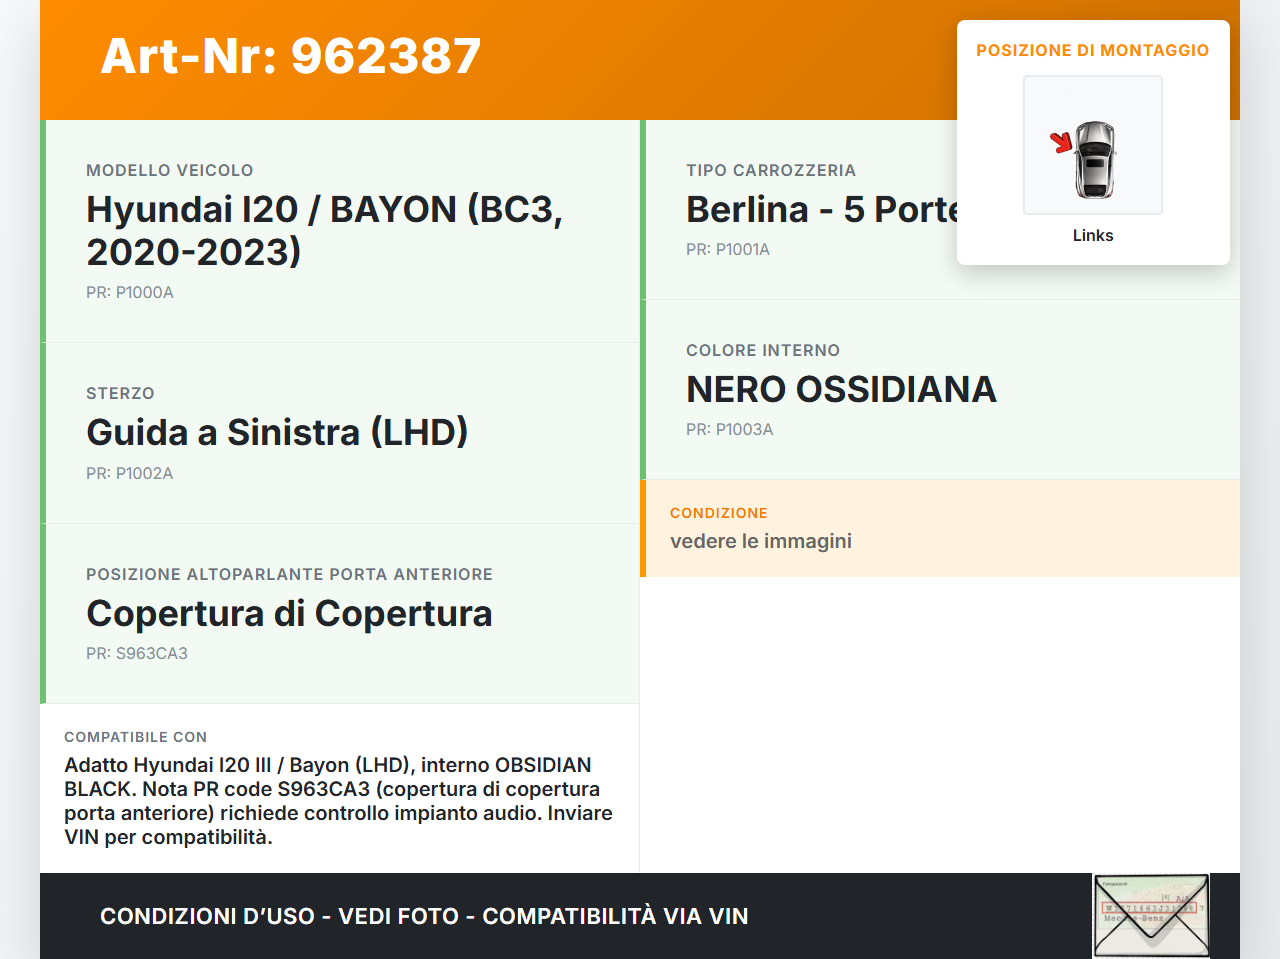This screenshot has width=1280, height=959.
Task: Select the 'Berlina - 5 Porte' value
Action: point(822,209)
